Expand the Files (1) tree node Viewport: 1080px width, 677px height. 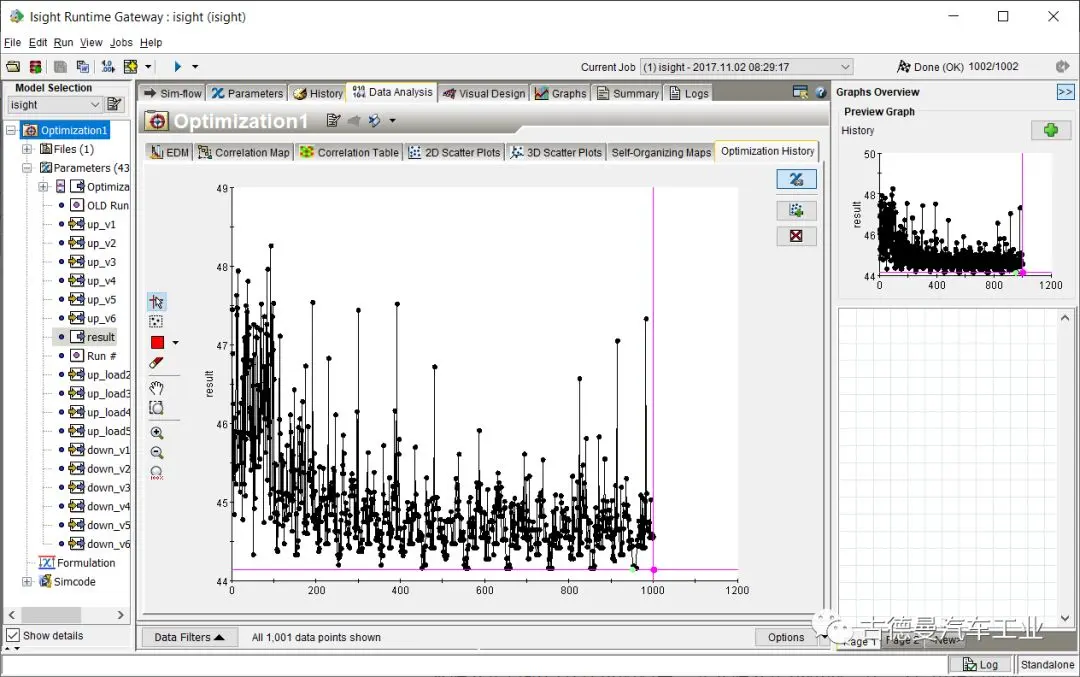point(28,149)
